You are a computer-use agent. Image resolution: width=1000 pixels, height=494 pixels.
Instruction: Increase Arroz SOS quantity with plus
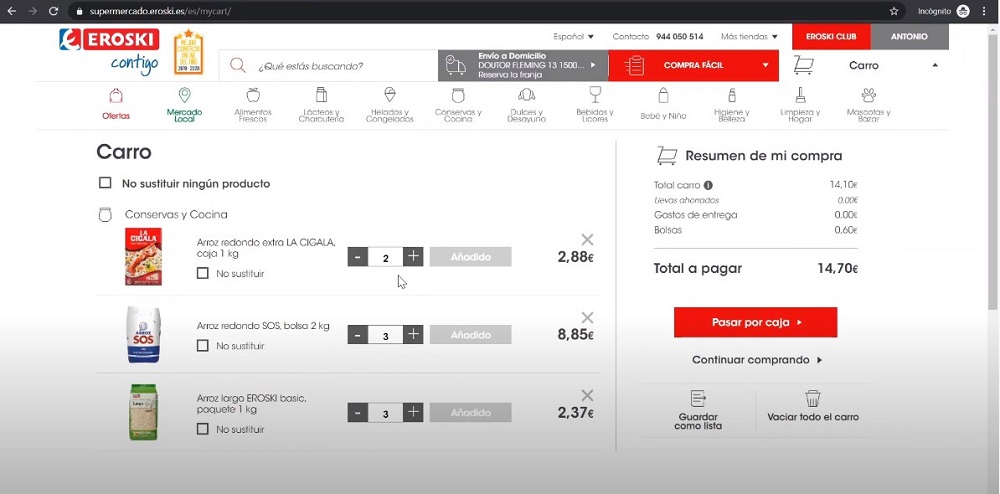pos(413,335)
